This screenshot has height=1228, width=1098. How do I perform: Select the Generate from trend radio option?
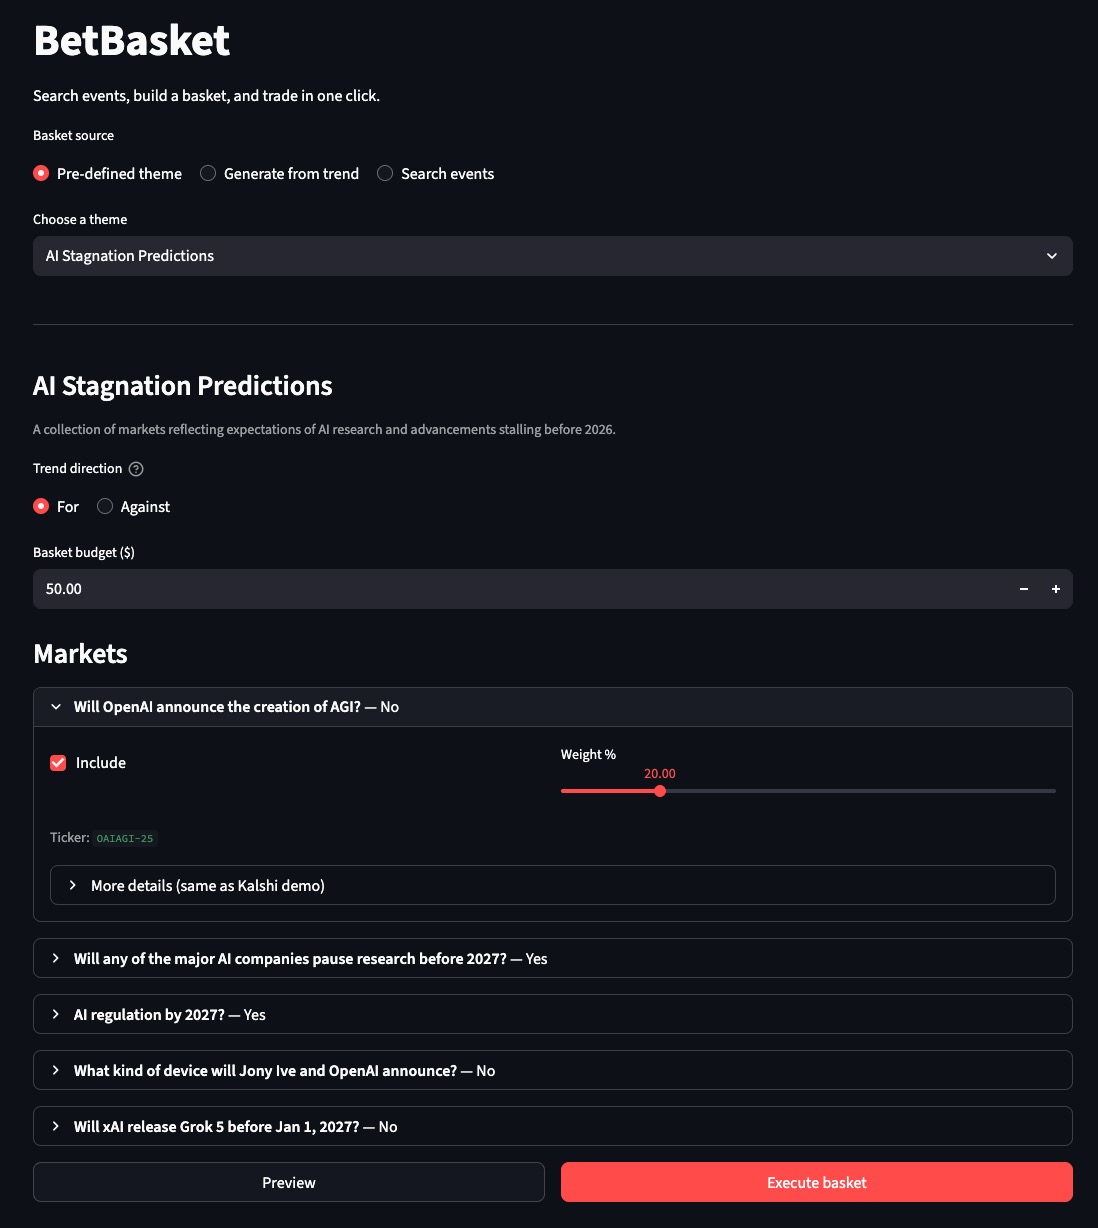(x=280, y=174)
